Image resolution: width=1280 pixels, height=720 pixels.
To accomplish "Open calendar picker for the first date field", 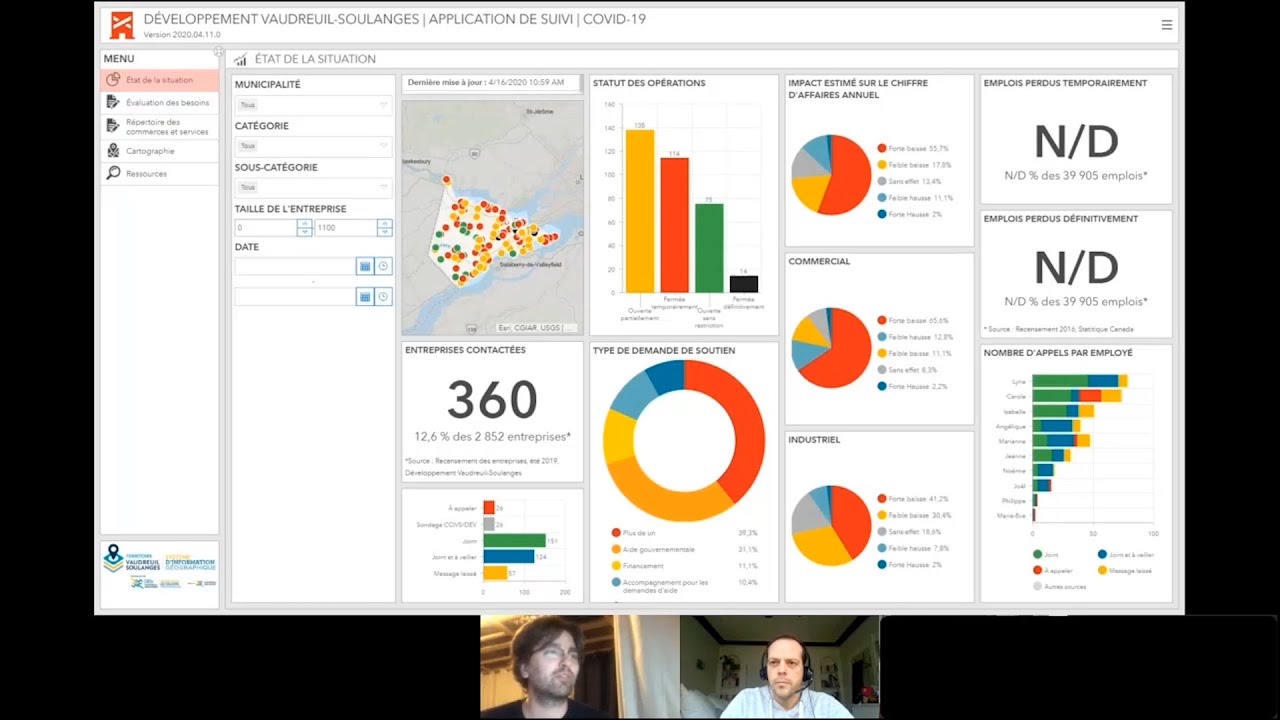I will tap(365, 266).
